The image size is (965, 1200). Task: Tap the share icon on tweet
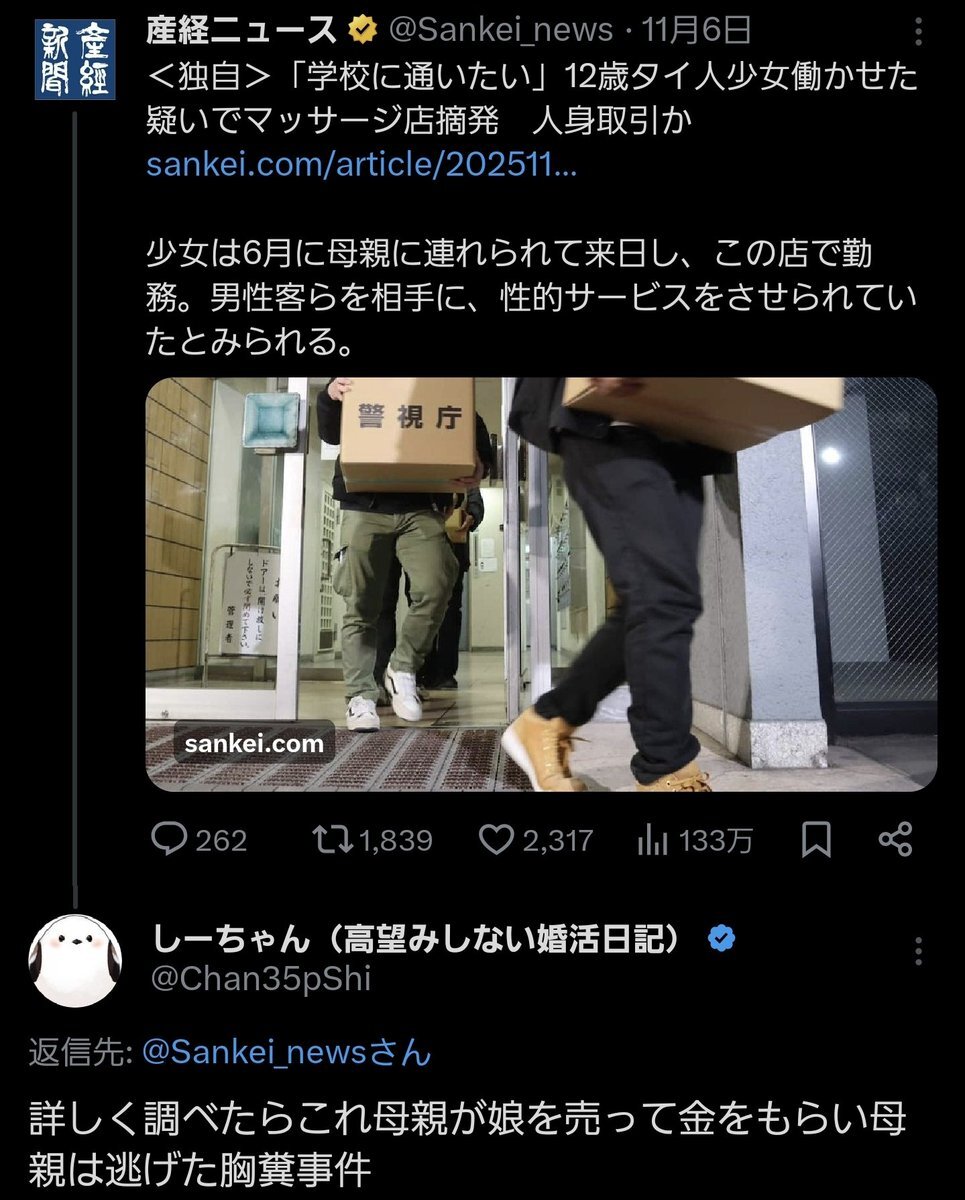point(895,839)
